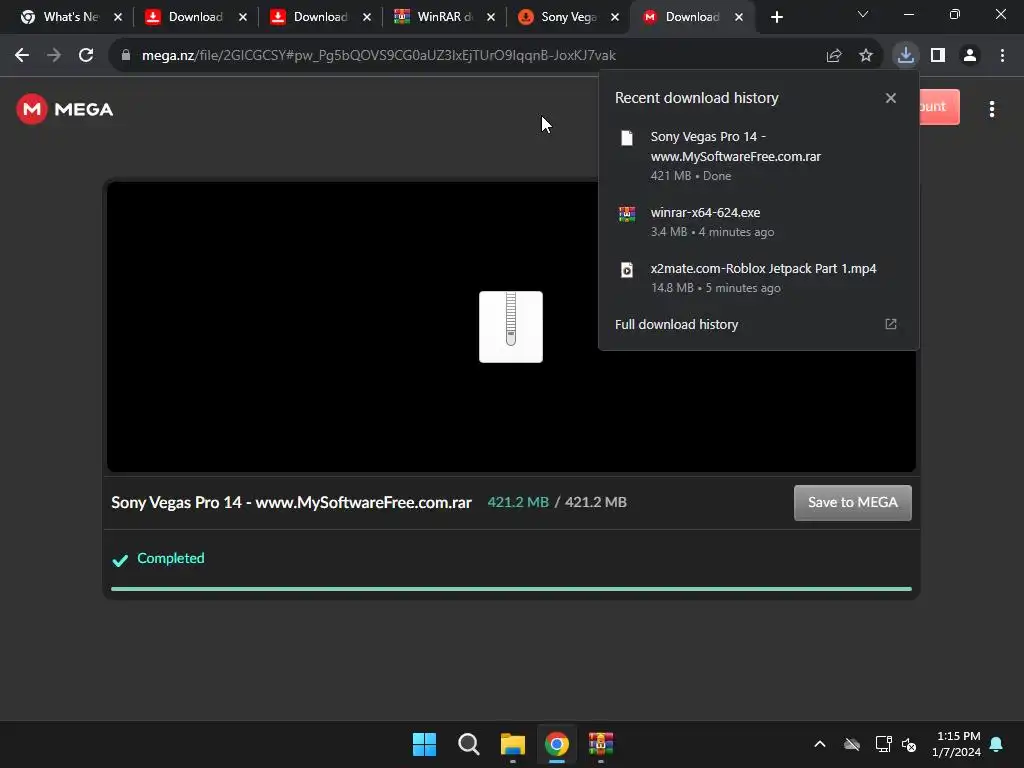Close the Recent download history popup
This screenshot has width=1024, height=768.
click(891, 98)
